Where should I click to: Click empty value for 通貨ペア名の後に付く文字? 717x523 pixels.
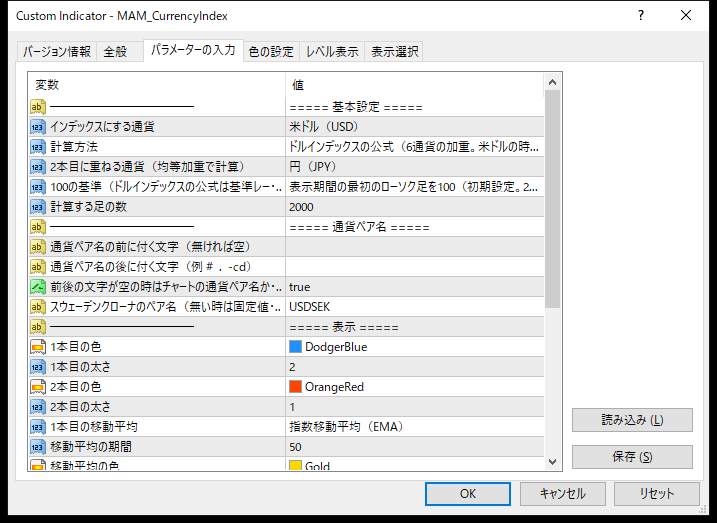click(x=415, y=267)
